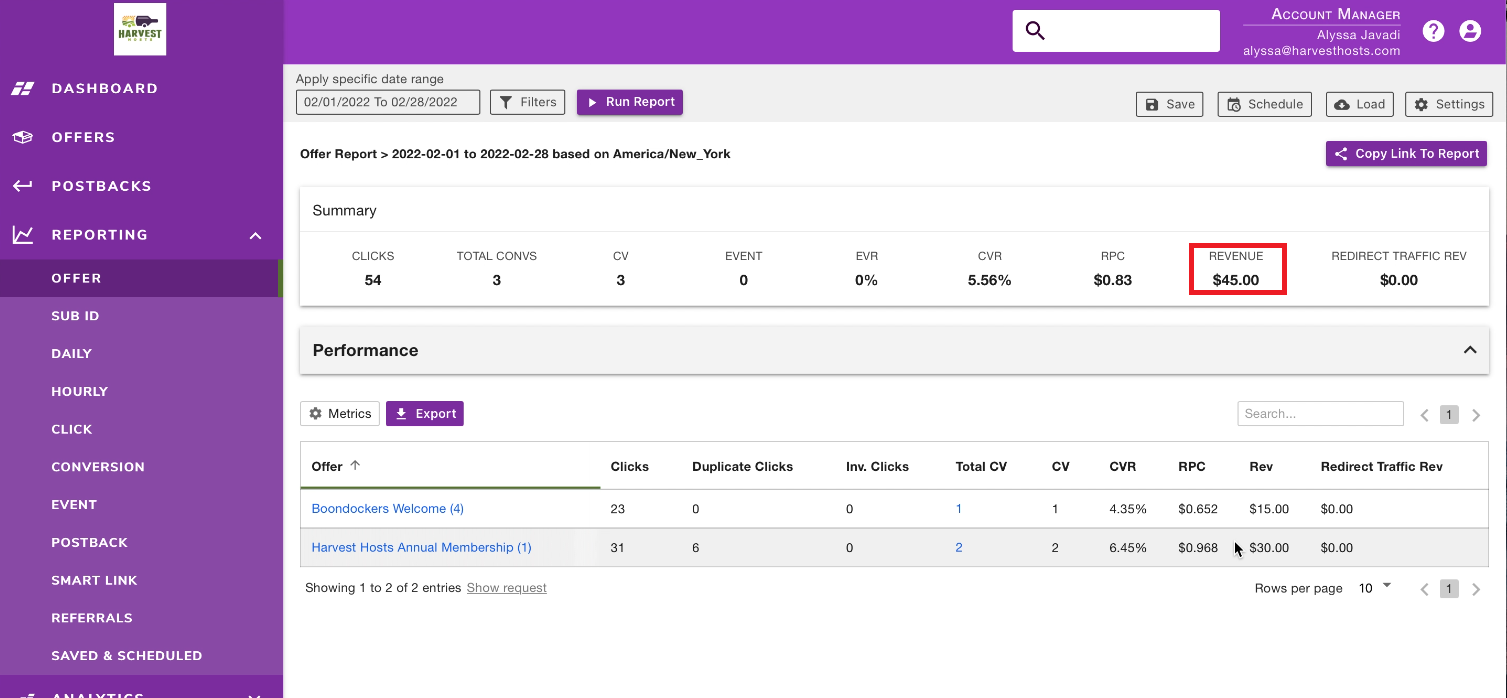Open Boondockers Welcome (4) offer link

(x=388, y=509)
